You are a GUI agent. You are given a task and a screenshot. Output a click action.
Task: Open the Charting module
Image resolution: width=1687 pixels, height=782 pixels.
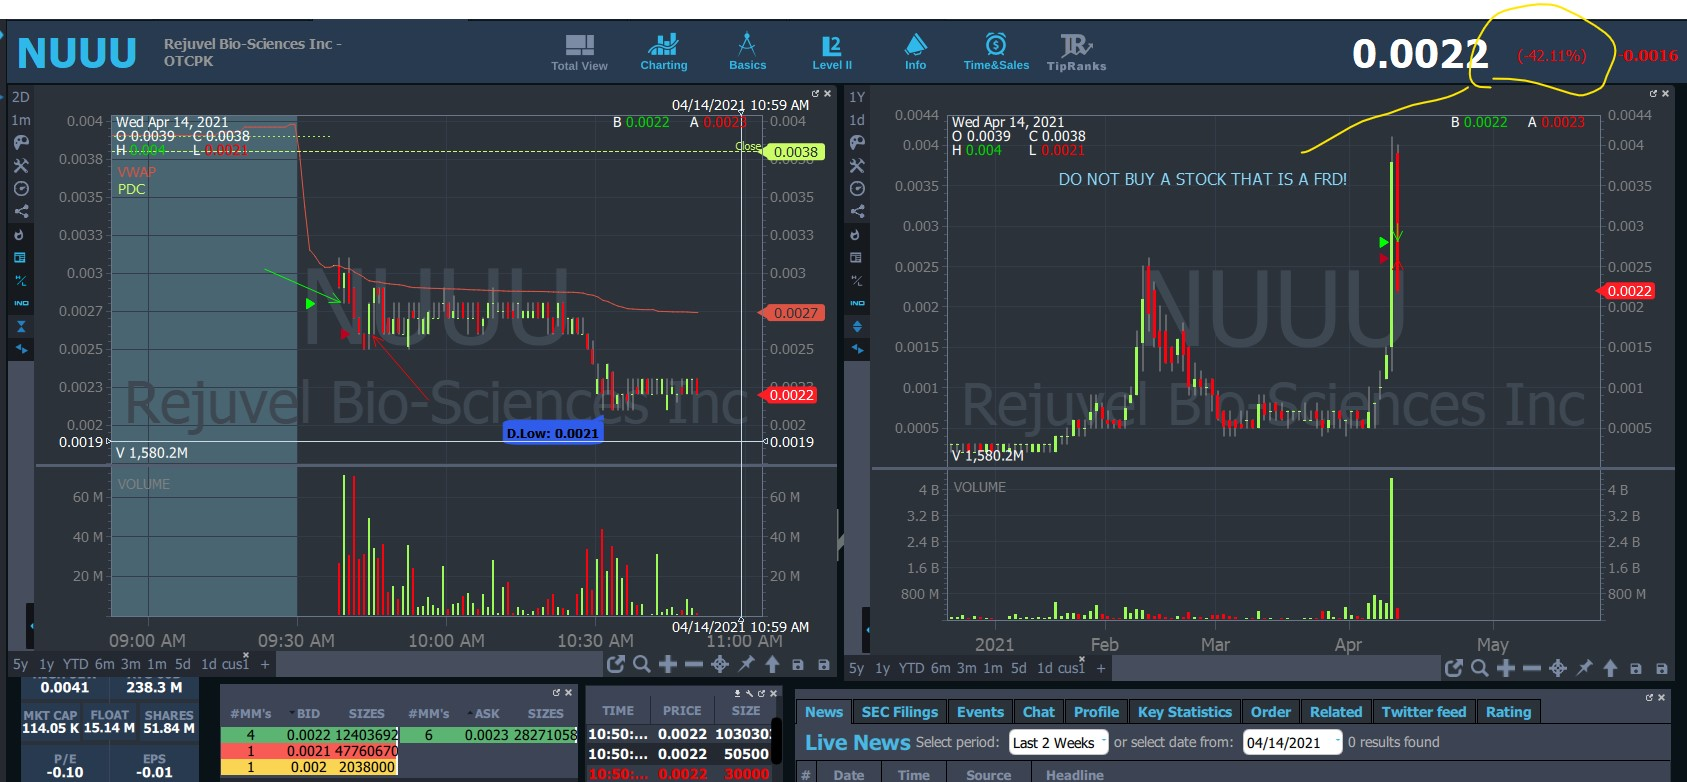663,52
